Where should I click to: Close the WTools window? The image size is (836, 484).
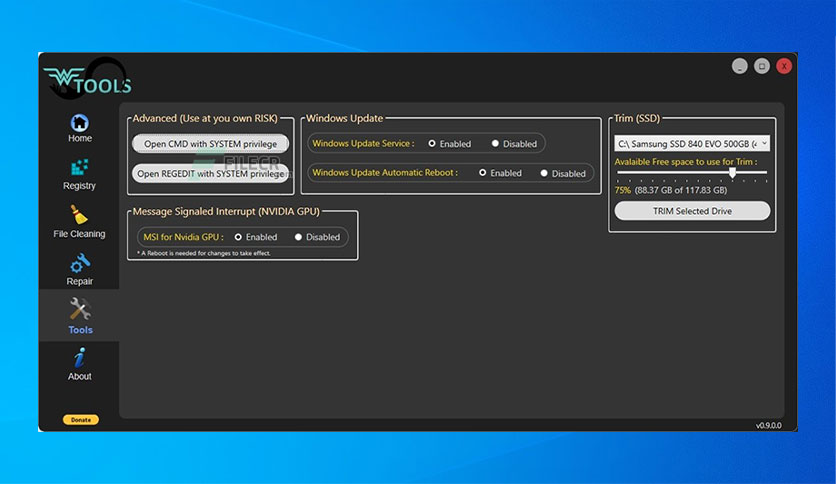coord(784,66)
